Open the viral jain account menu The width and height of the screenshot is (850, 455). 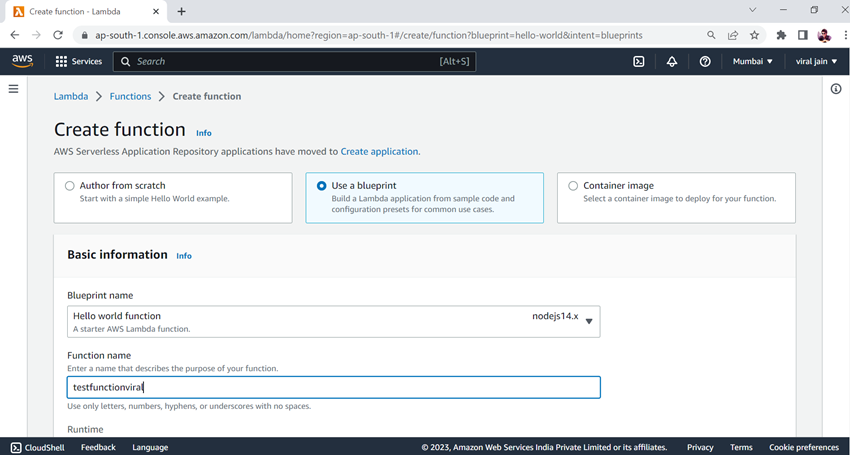[x=816, y=61]
